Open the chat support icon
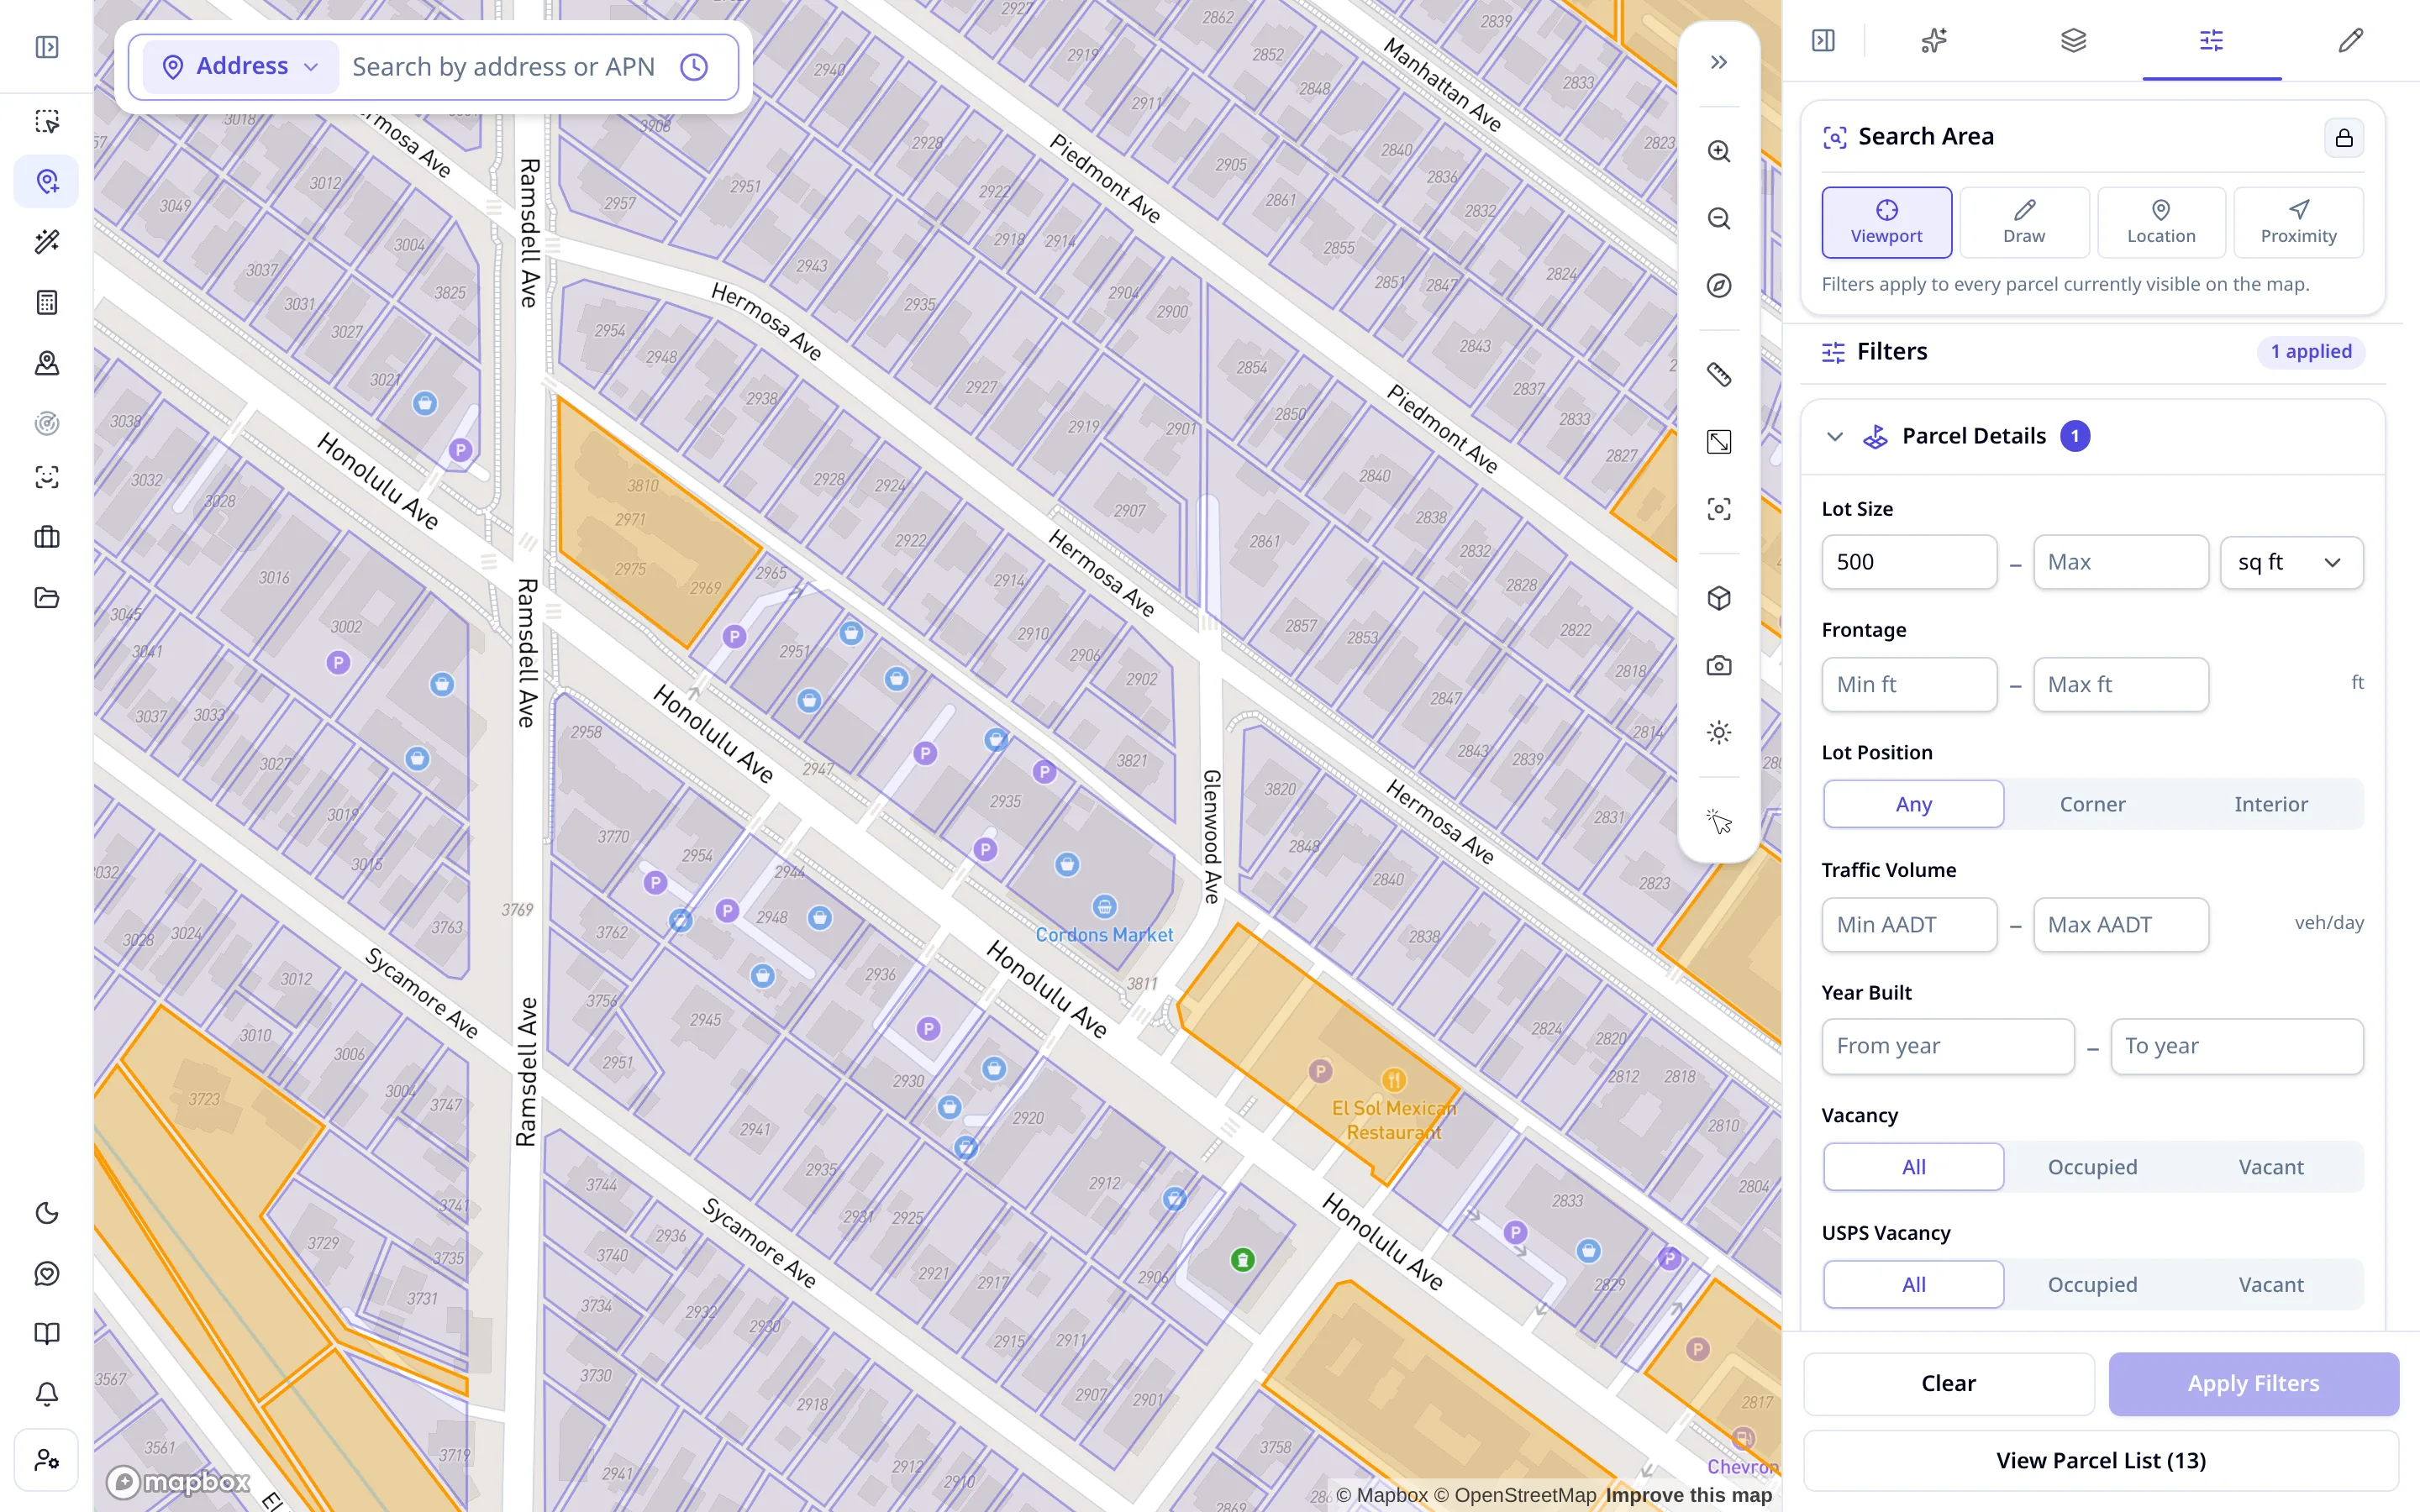Viewport: 2420px width, 1512px height. click(x=47, y=1273)
